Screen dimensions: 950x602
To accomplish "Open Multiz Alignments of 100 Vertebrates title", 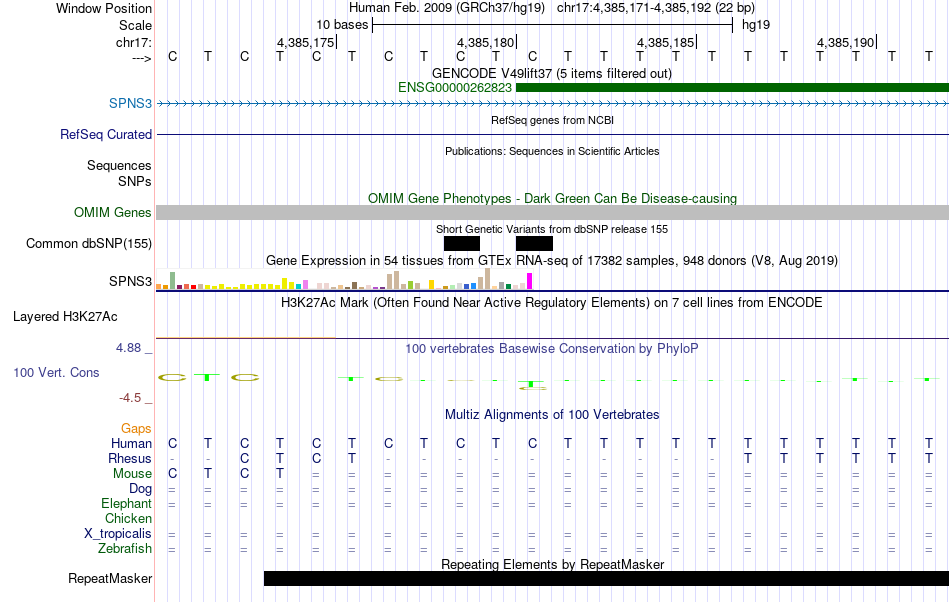I will (552, 415).
